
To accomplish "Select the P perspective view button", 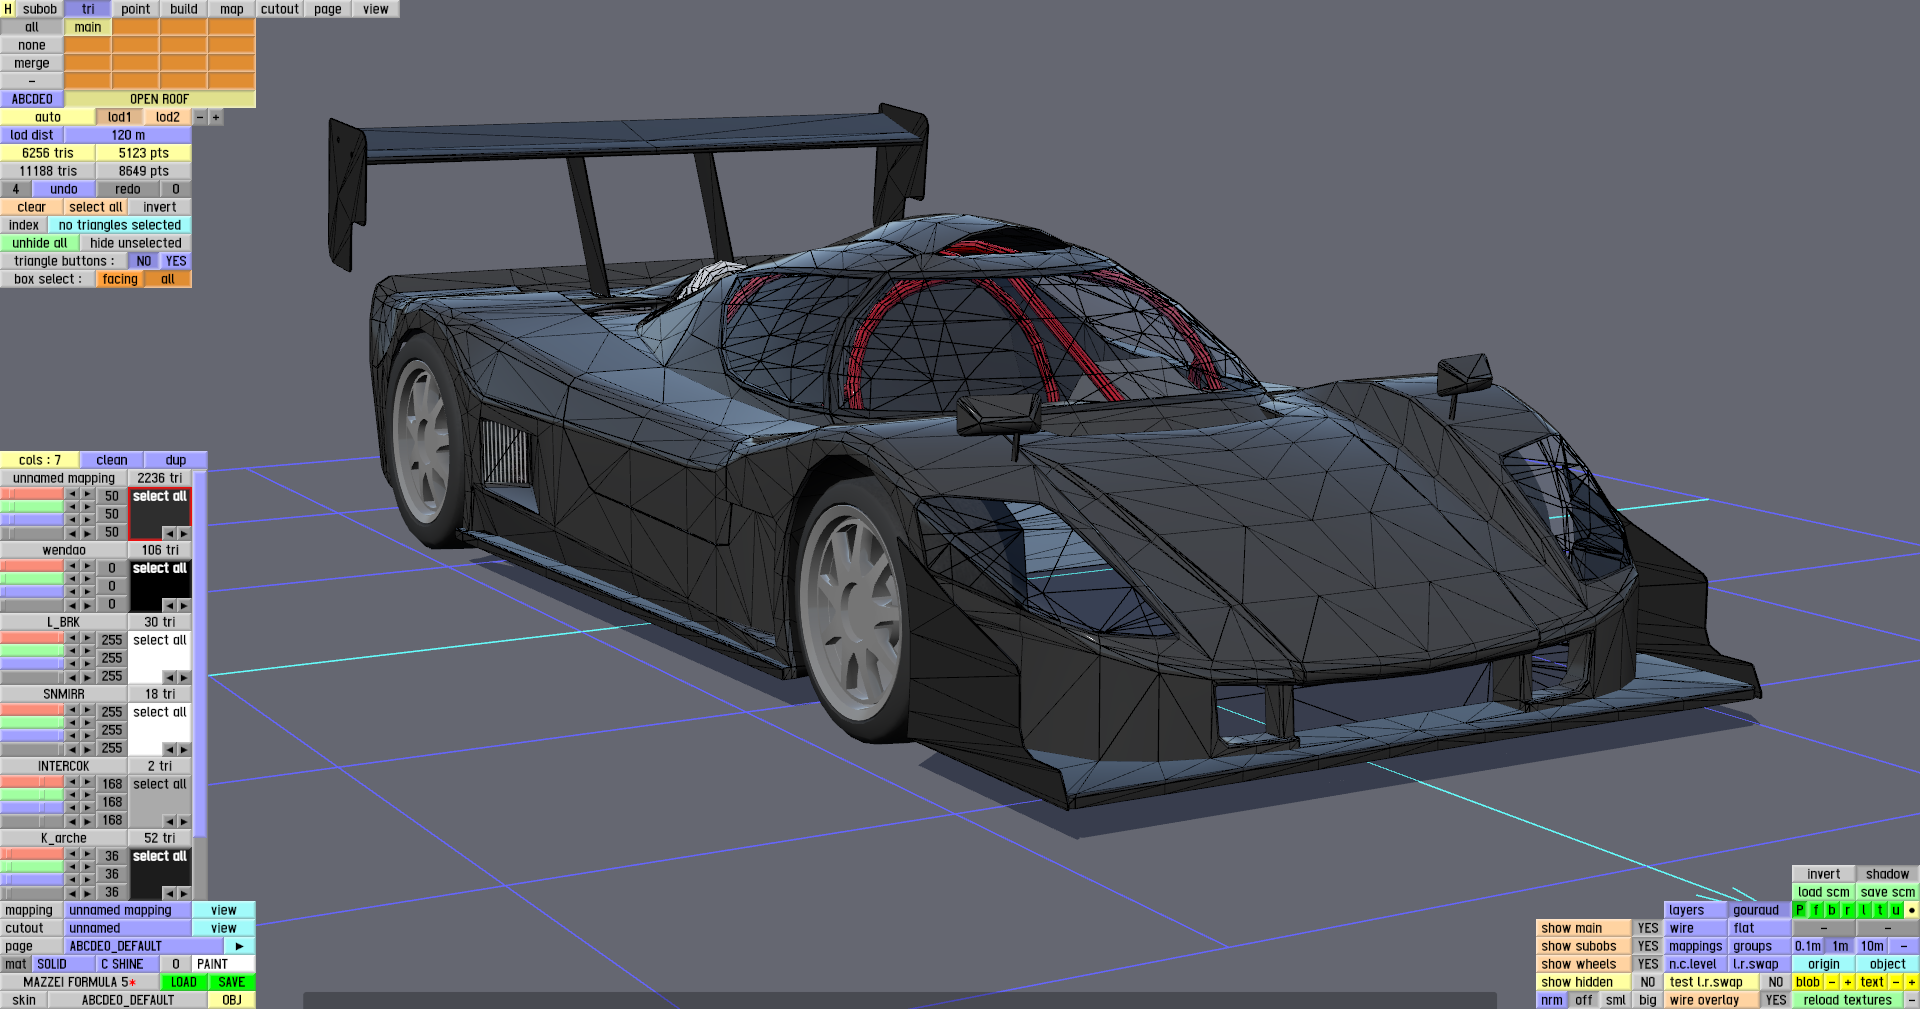I will click(1800, 910).
